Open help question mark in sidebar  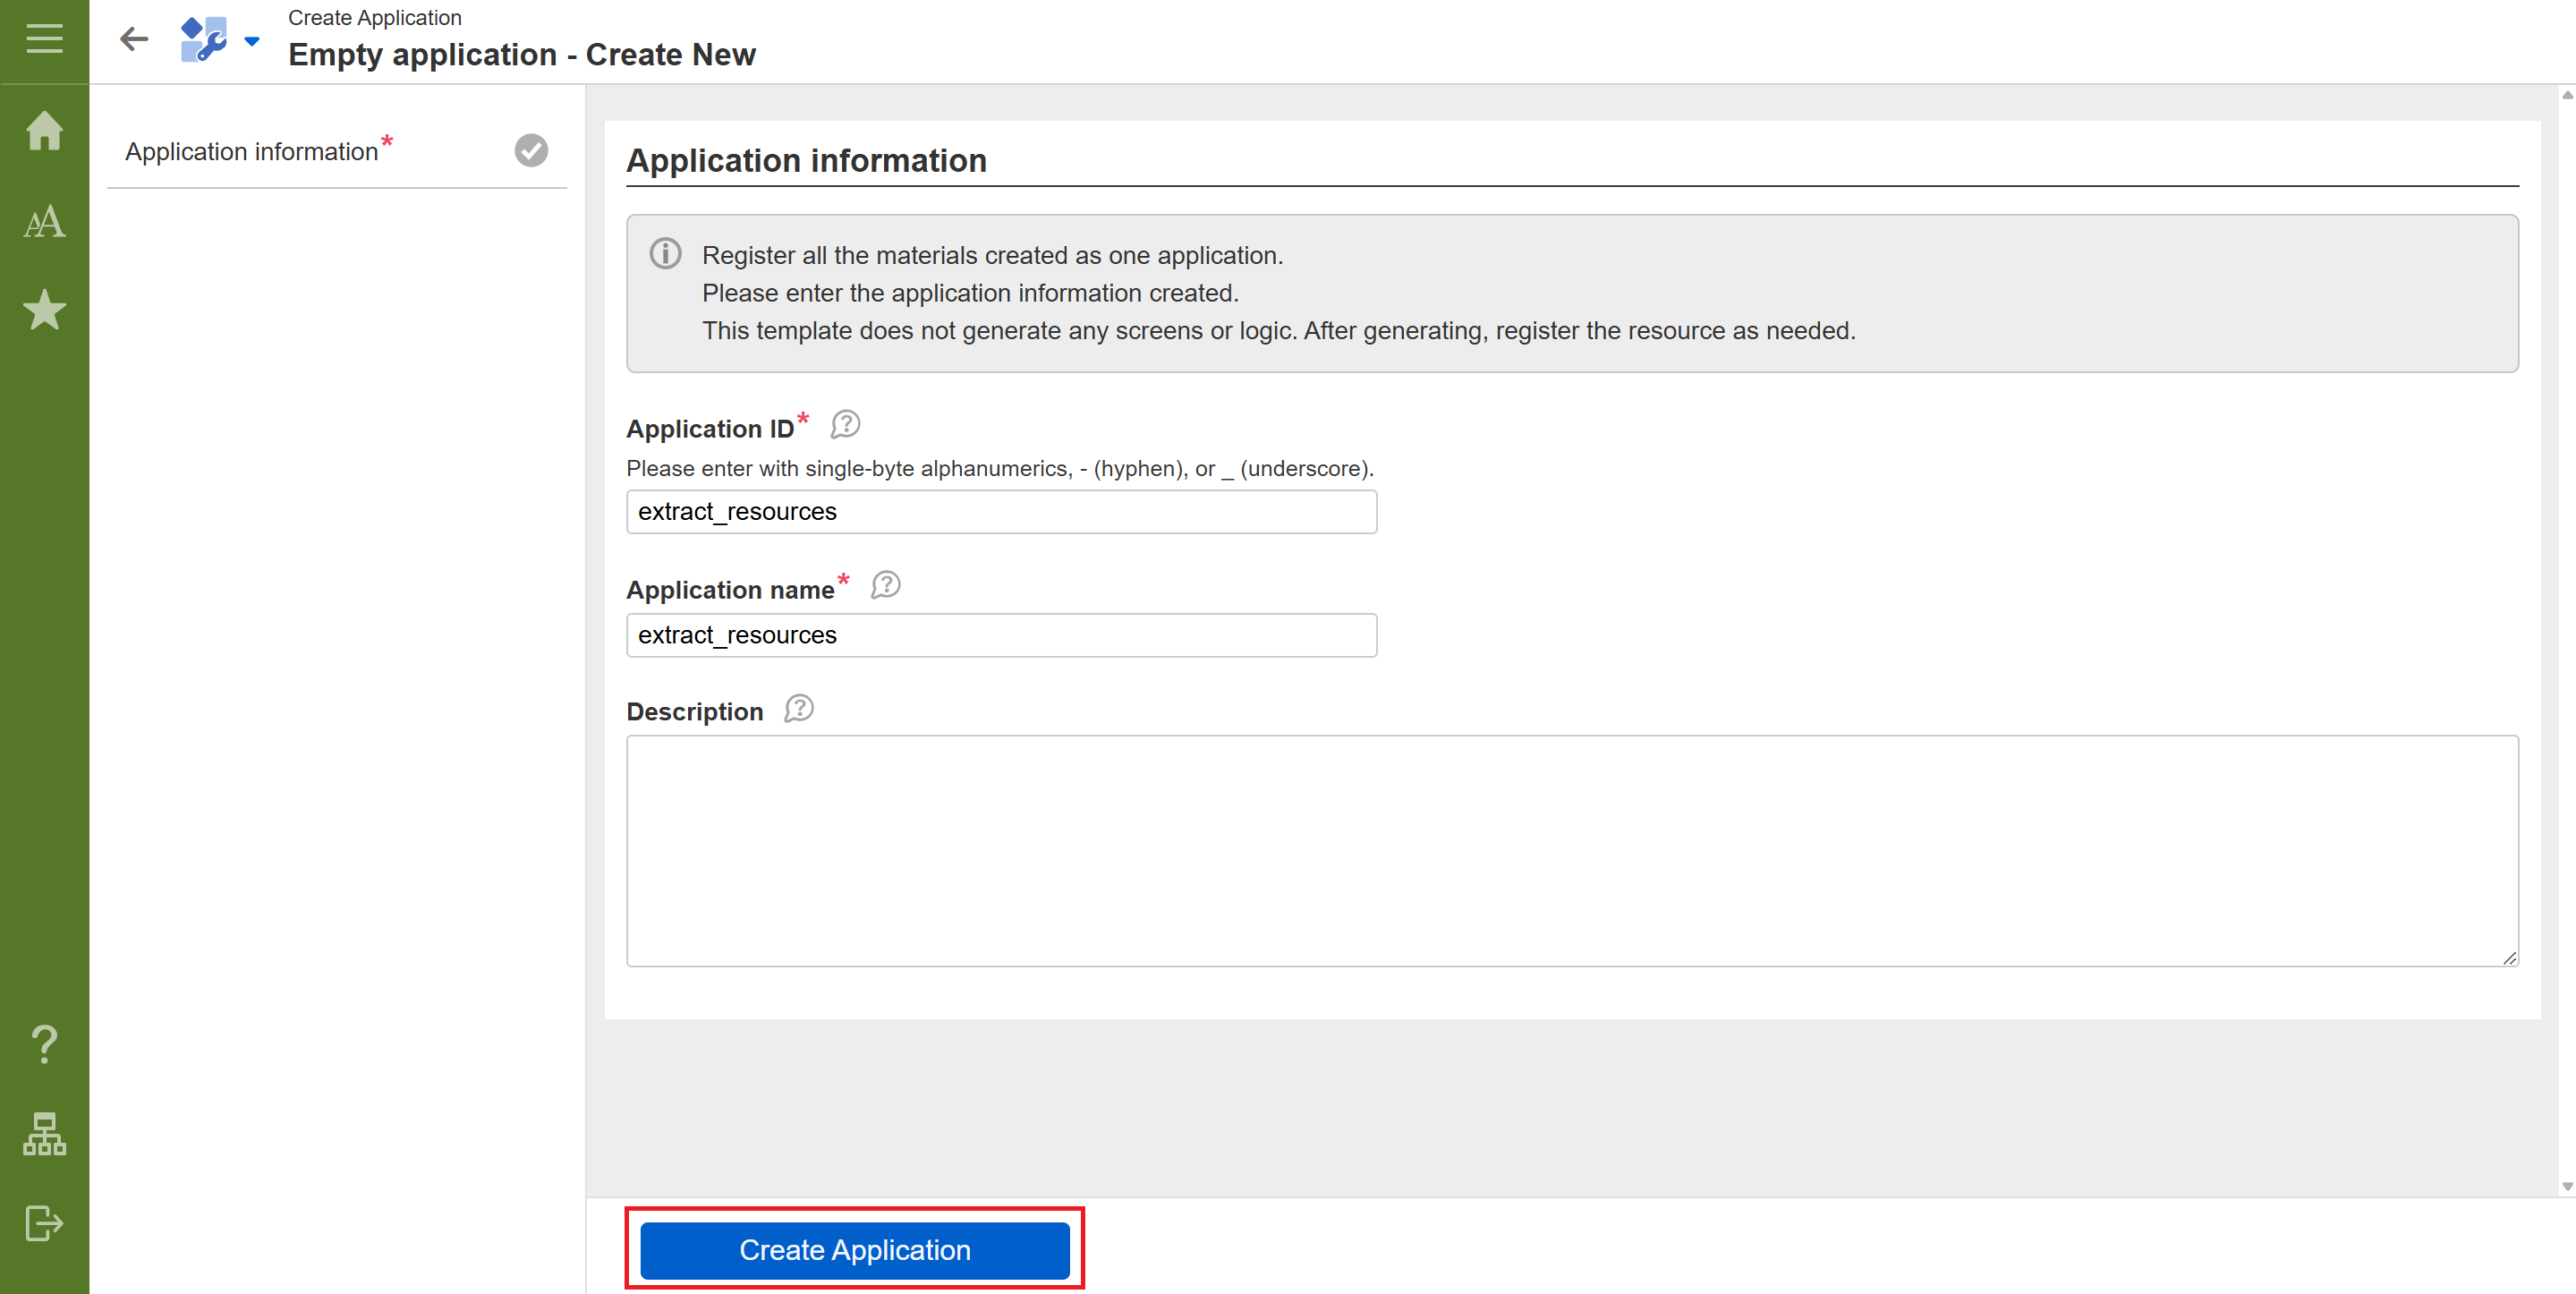[x=44, y=1044]
